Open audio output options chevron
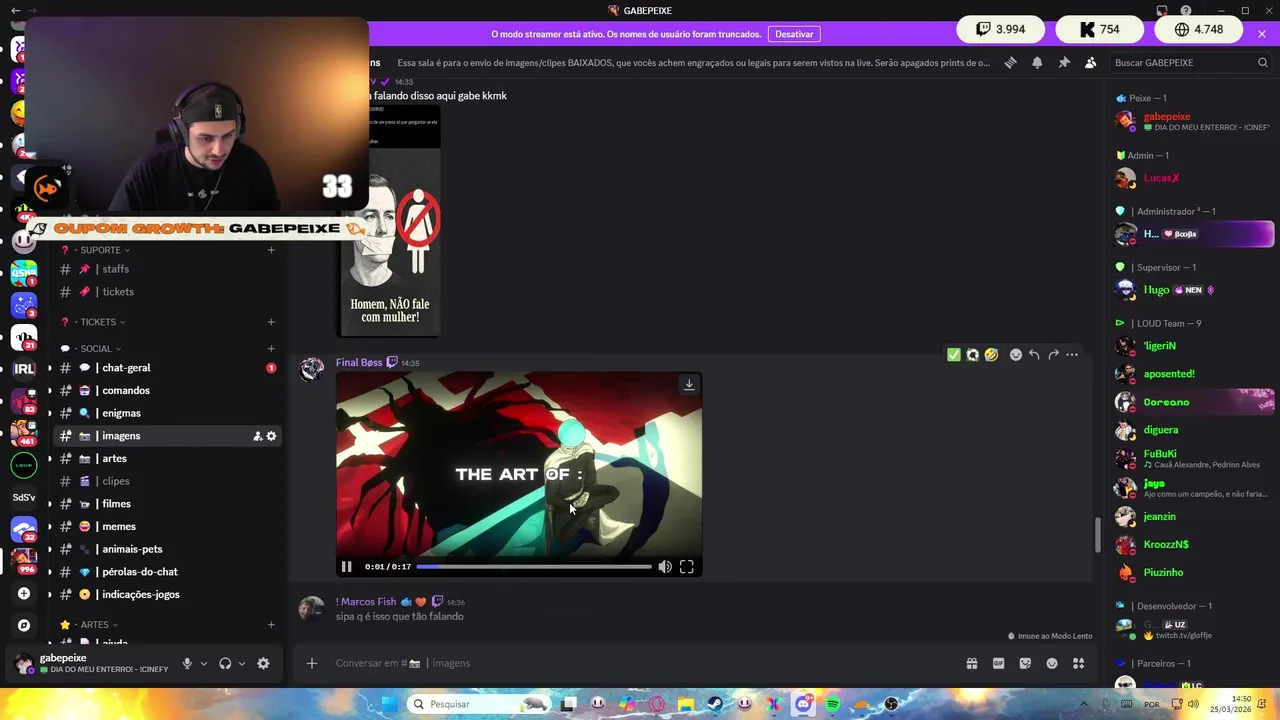Image resolution: width=1280 pixels, height=720 pixels. [241, 664]
